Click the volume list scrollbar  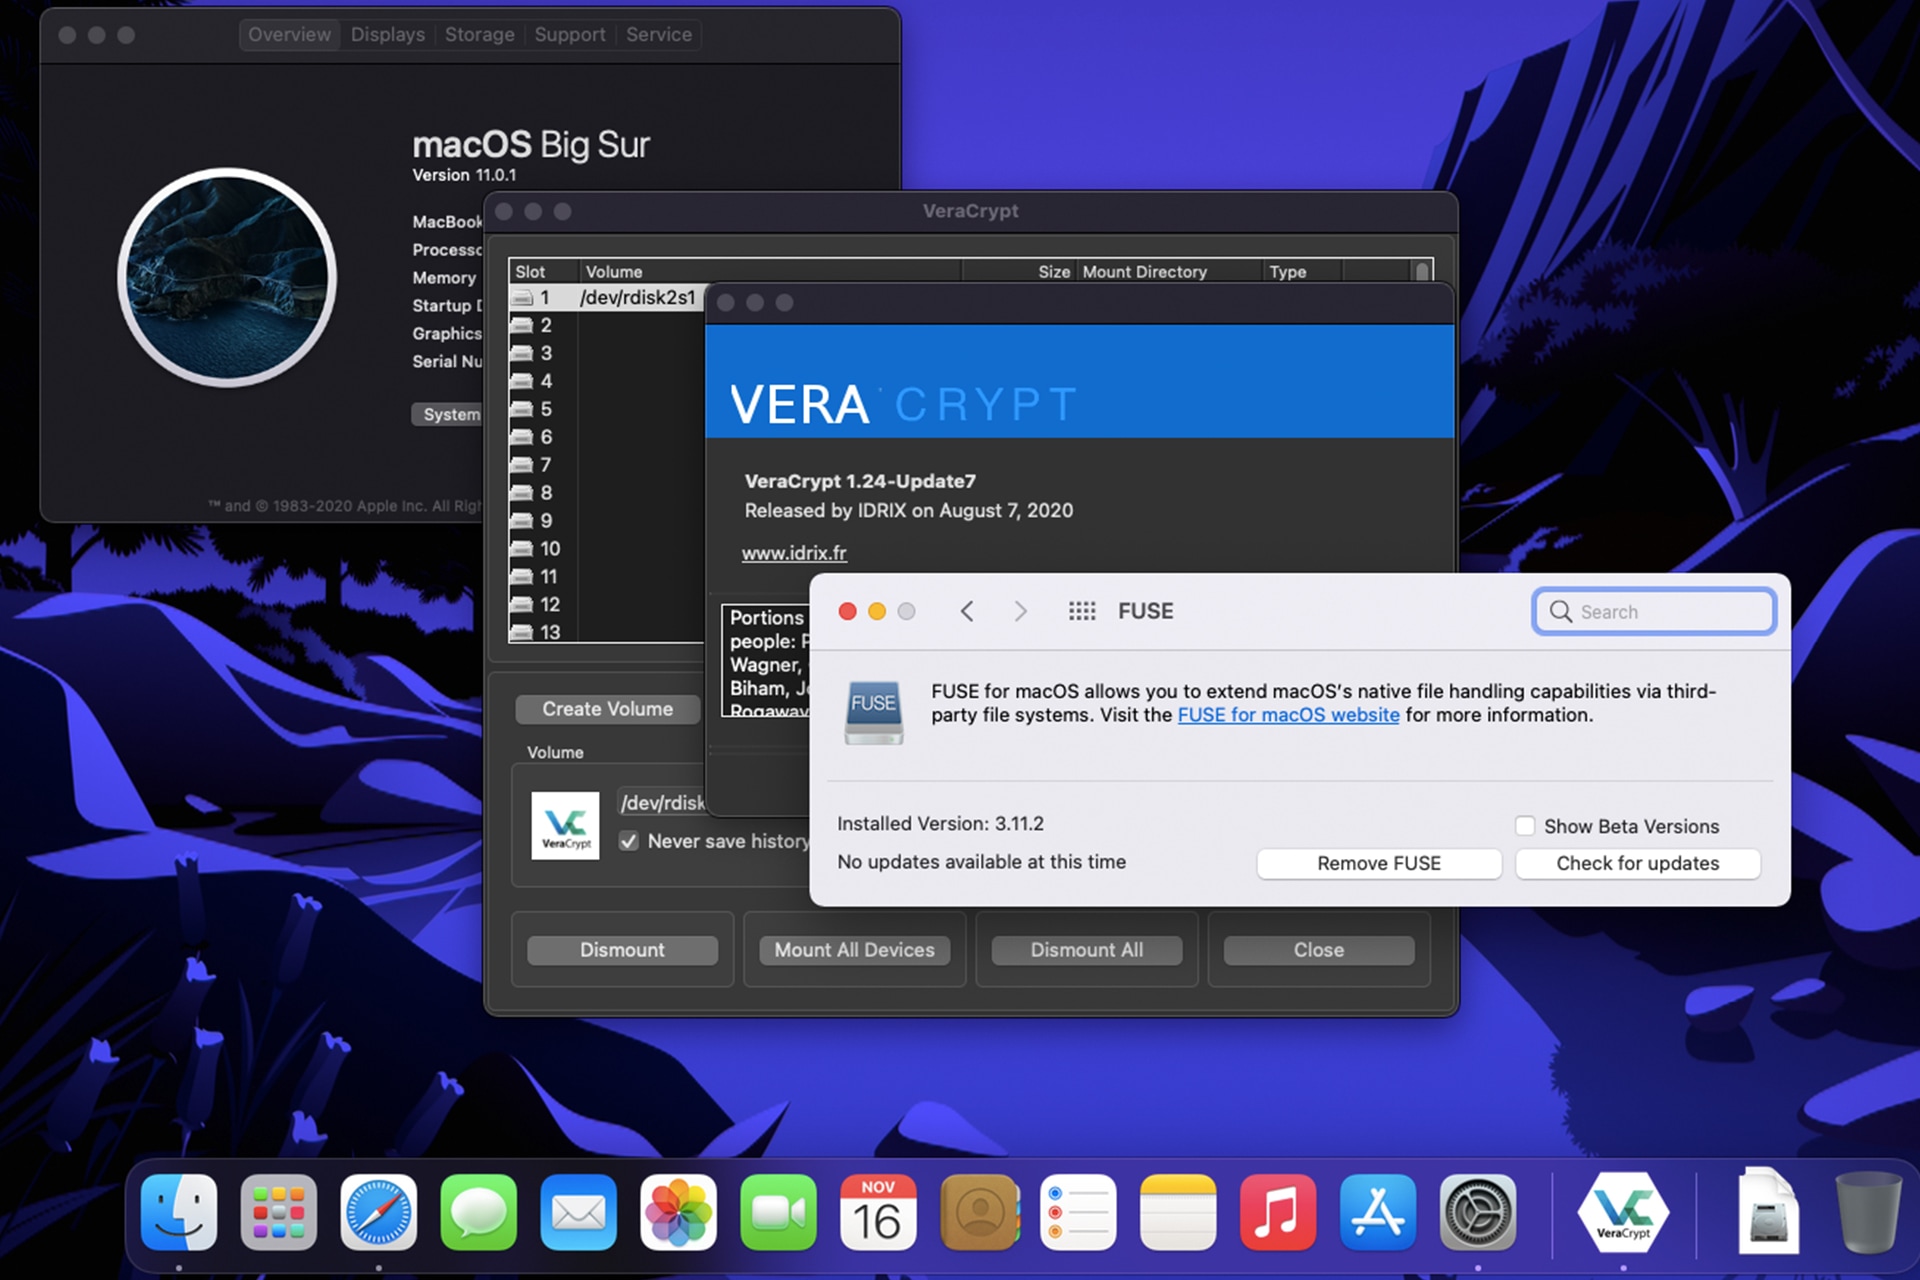[1422, 272]
